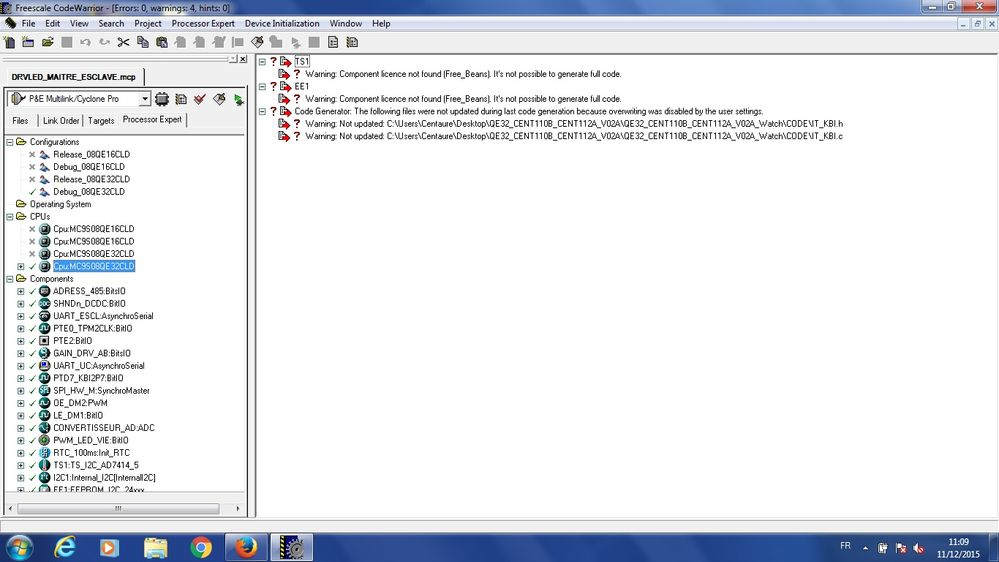This screenshot has width=999, height=562.
Task: Select the I2C1:Internal_I2C component
Action: (104, 478)
